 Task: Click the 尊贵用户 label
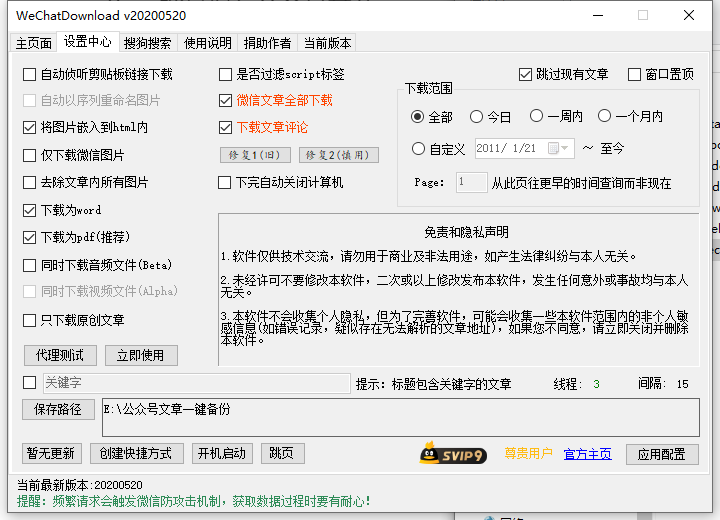click(x=528, y=453)
